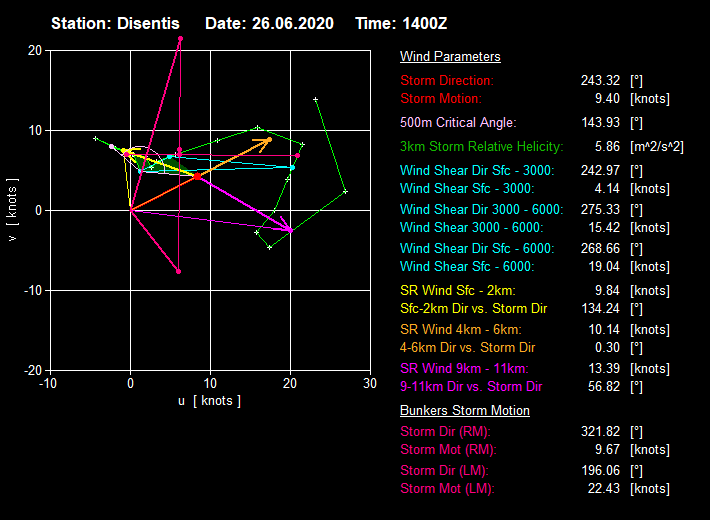Click the red Storm Direction label
710x520 pixels.
pyautogui.click(x=447, y=80)
